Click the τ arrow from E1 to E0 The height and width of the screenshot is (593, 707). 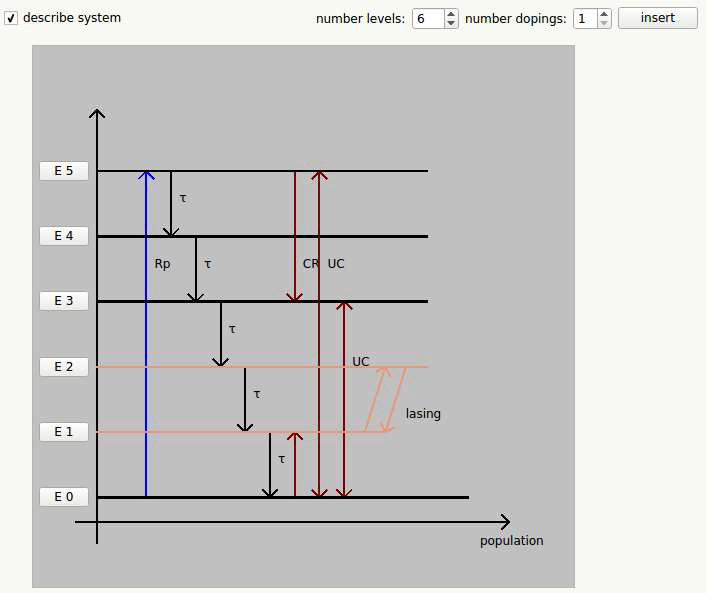tap(270, 464)
